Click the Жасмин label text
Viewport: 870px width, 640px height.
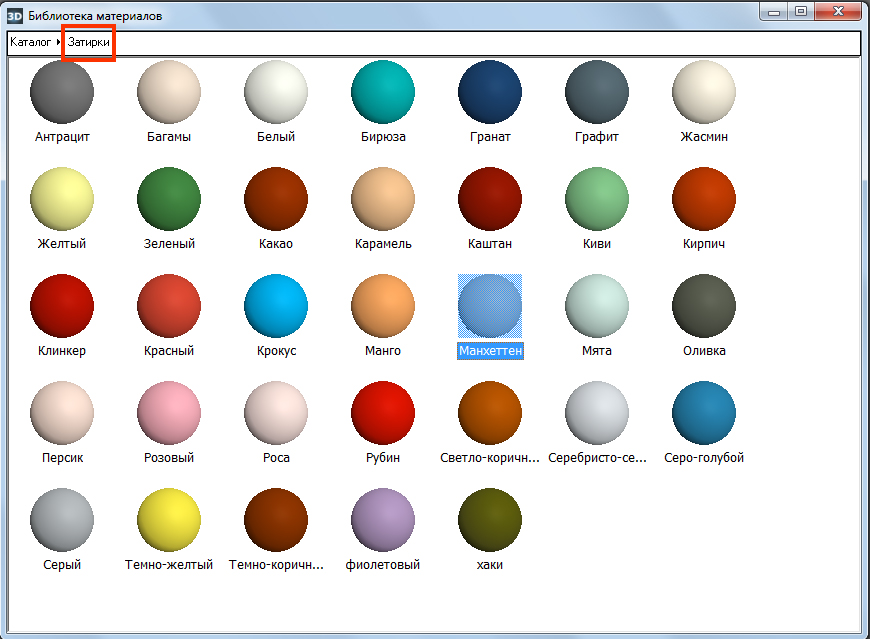tap(704, 137)
